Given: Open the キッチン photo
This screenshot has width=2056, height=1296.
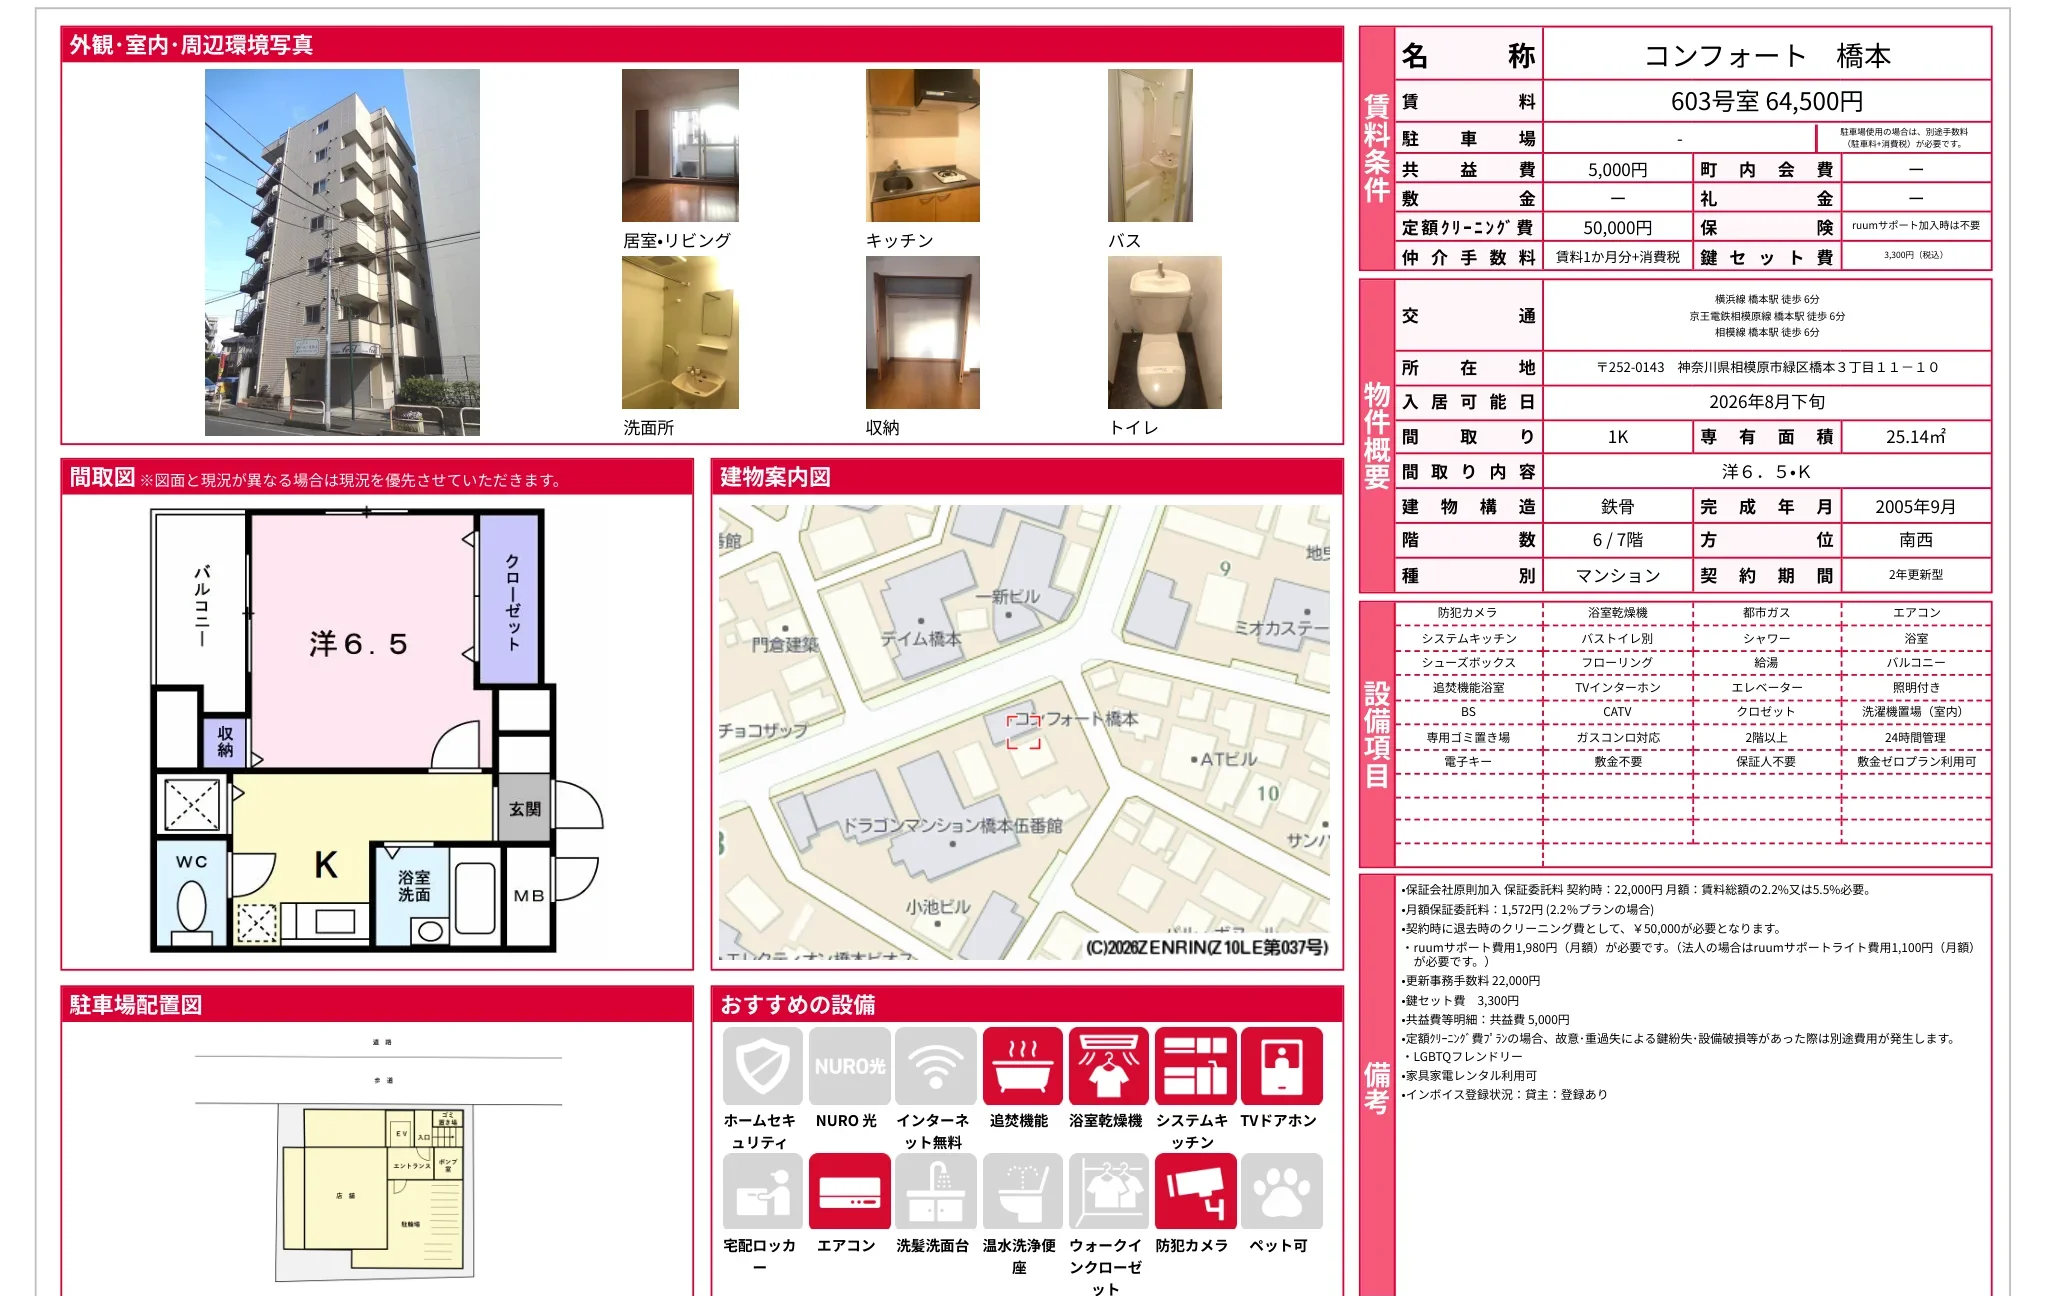Looking at the screenshot, I should [x=923, y=145].
